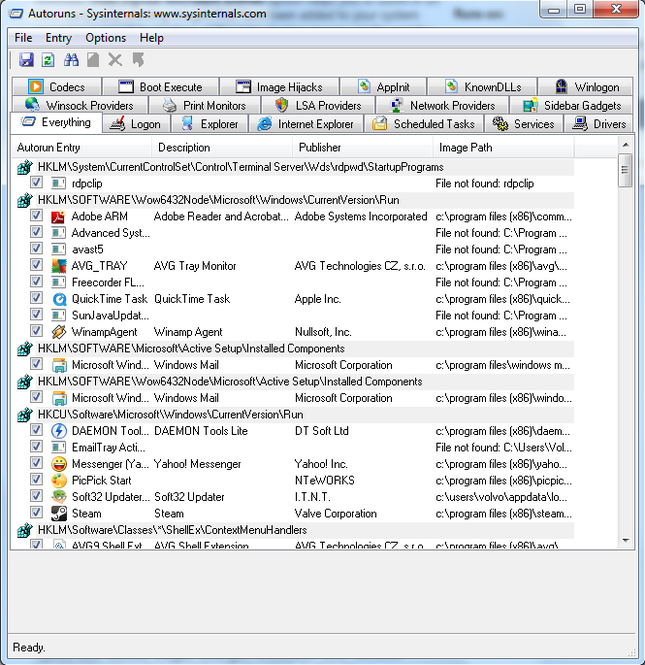Click the scrollbar down arrow

point(625,540)
